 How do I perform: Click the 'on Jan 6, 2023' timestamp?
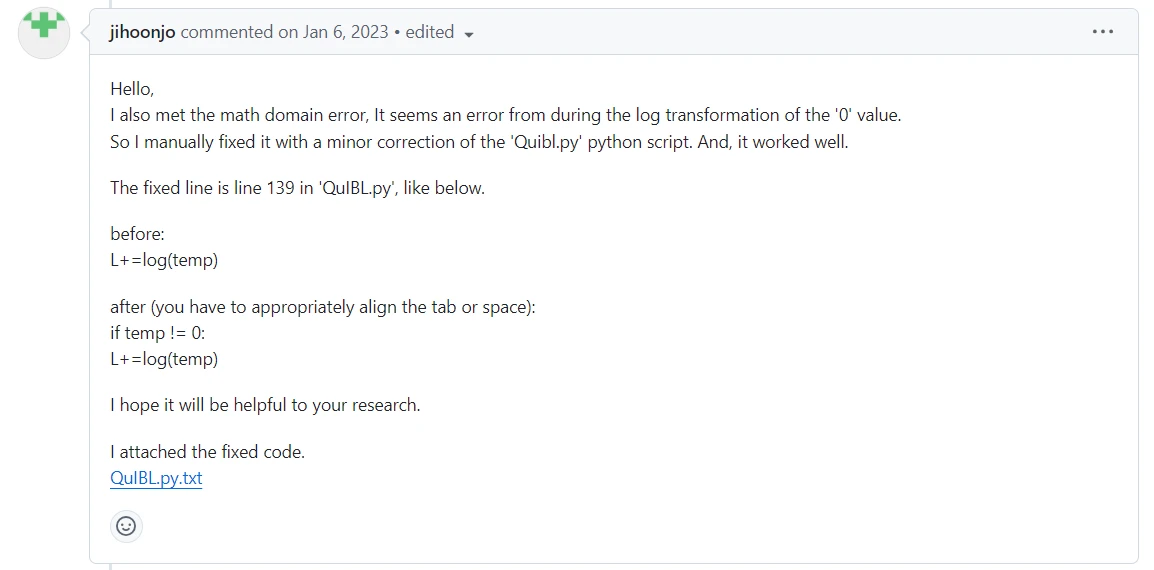tap(333, 32)
